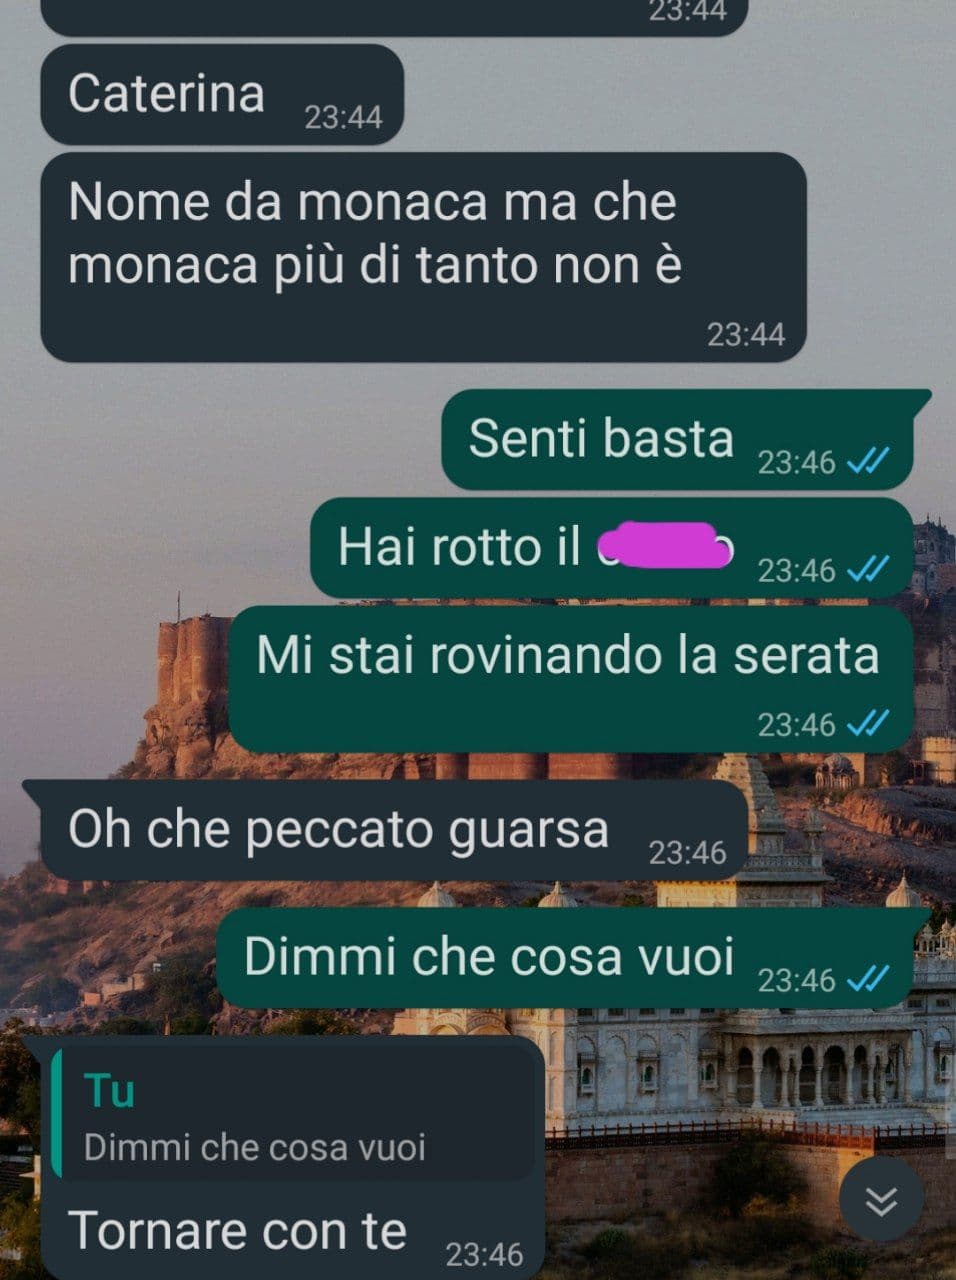Click read ticks on sent 'Dimmi che cosa vuoi'
956x1280 pixels.
867,979
